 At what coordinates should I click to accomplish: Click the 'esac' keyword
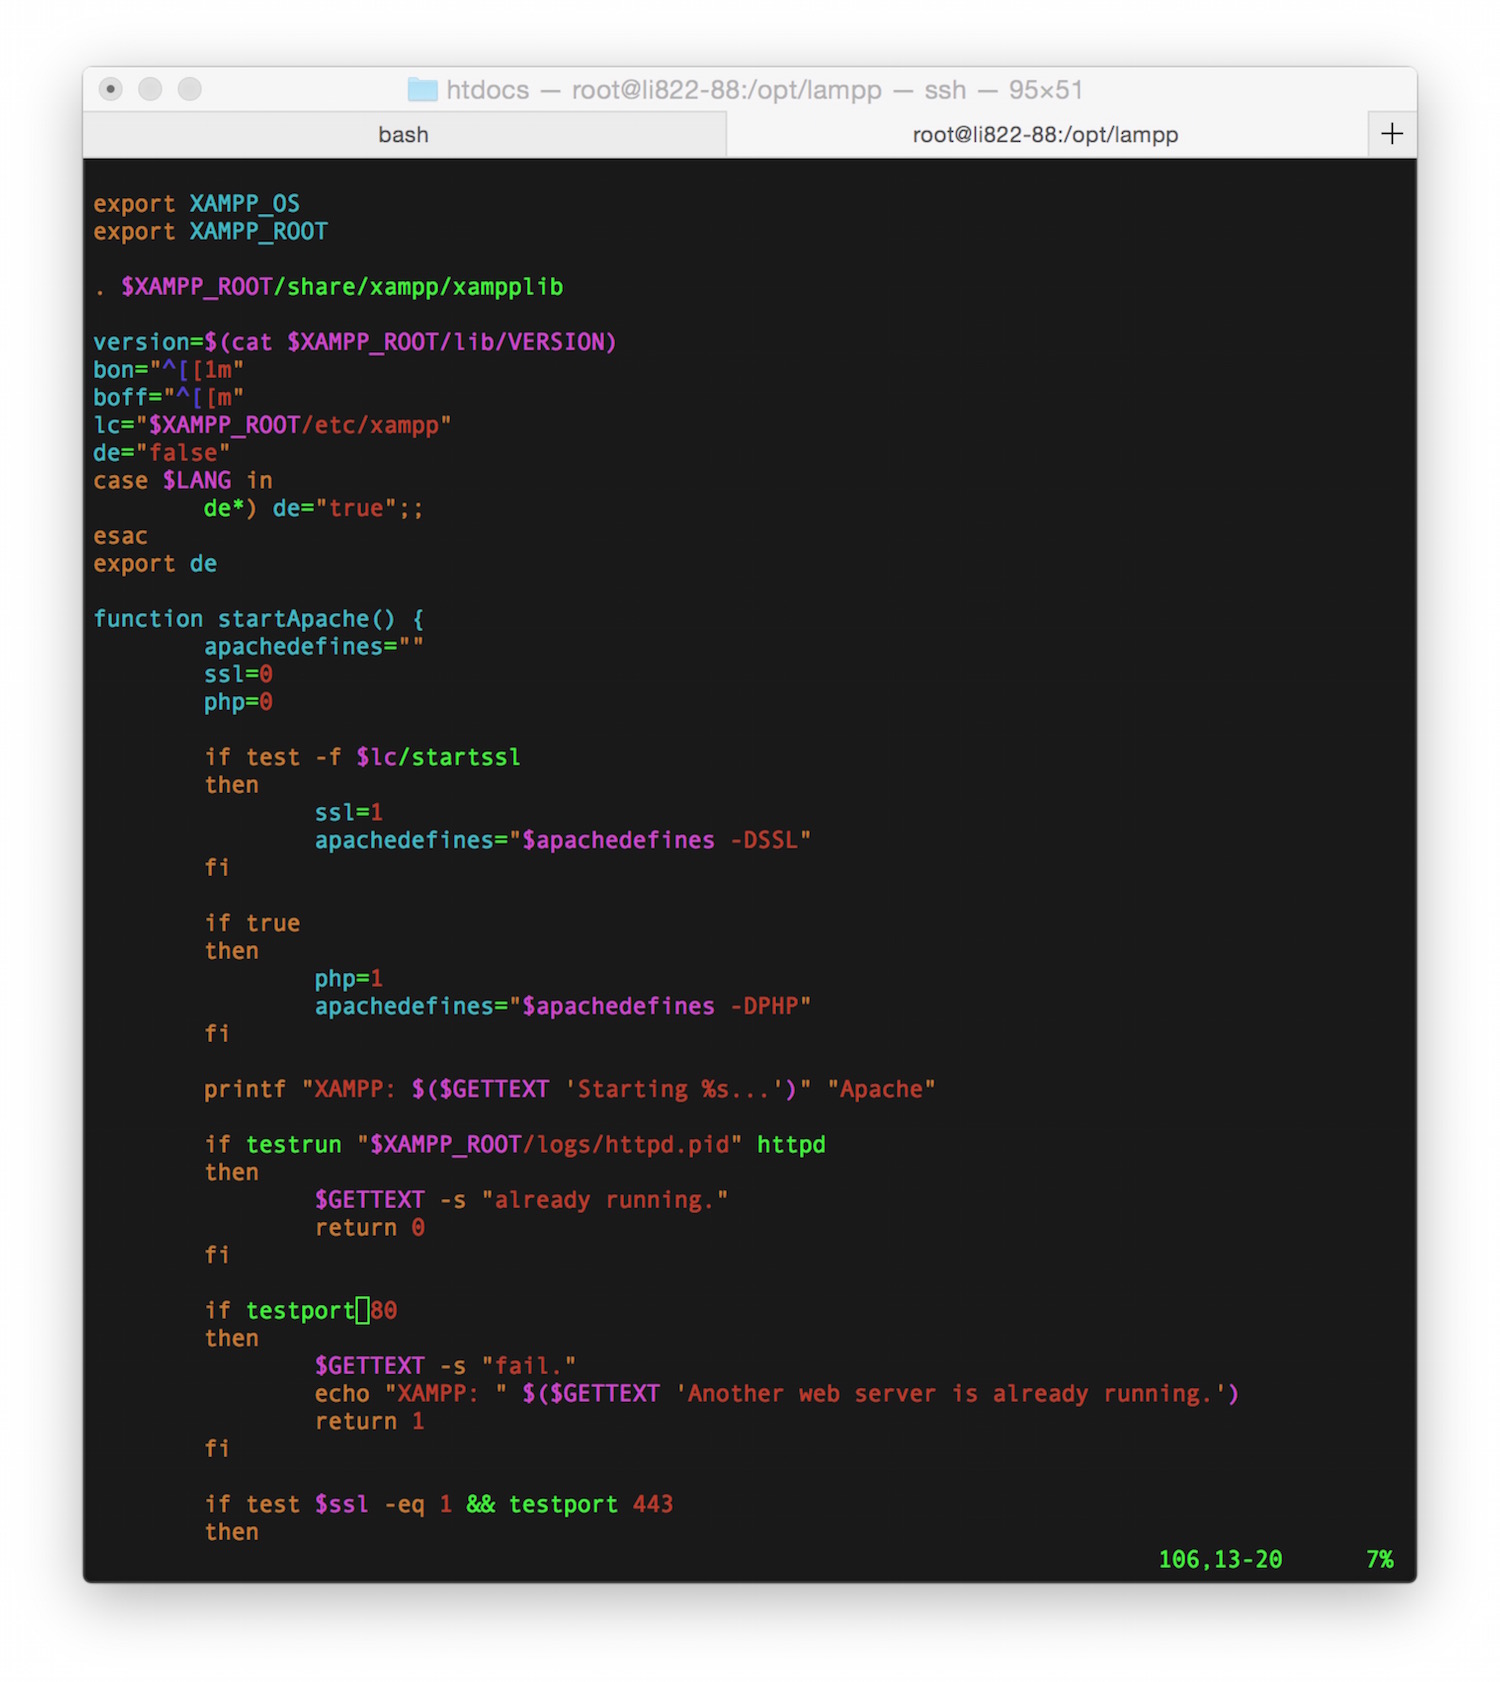pos(120,536)
